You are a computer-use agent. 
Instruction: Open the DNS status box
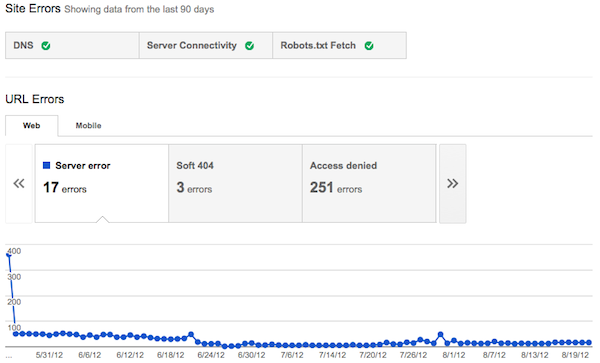[72, 46]
